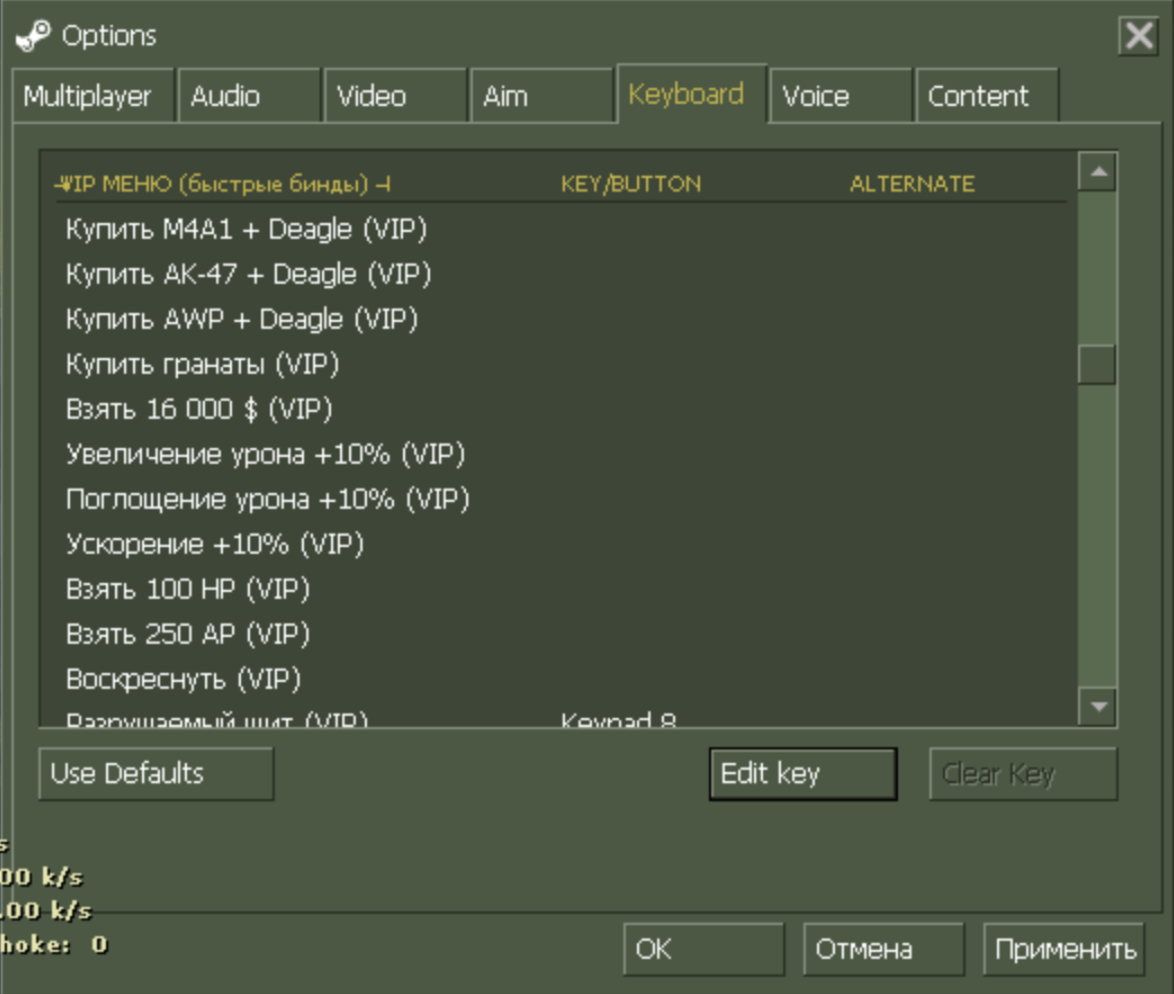The height and width of the screenshot is (994, 1174).
Task: Click the scroll down arrow in bindings list
Action: (1098, 707)
